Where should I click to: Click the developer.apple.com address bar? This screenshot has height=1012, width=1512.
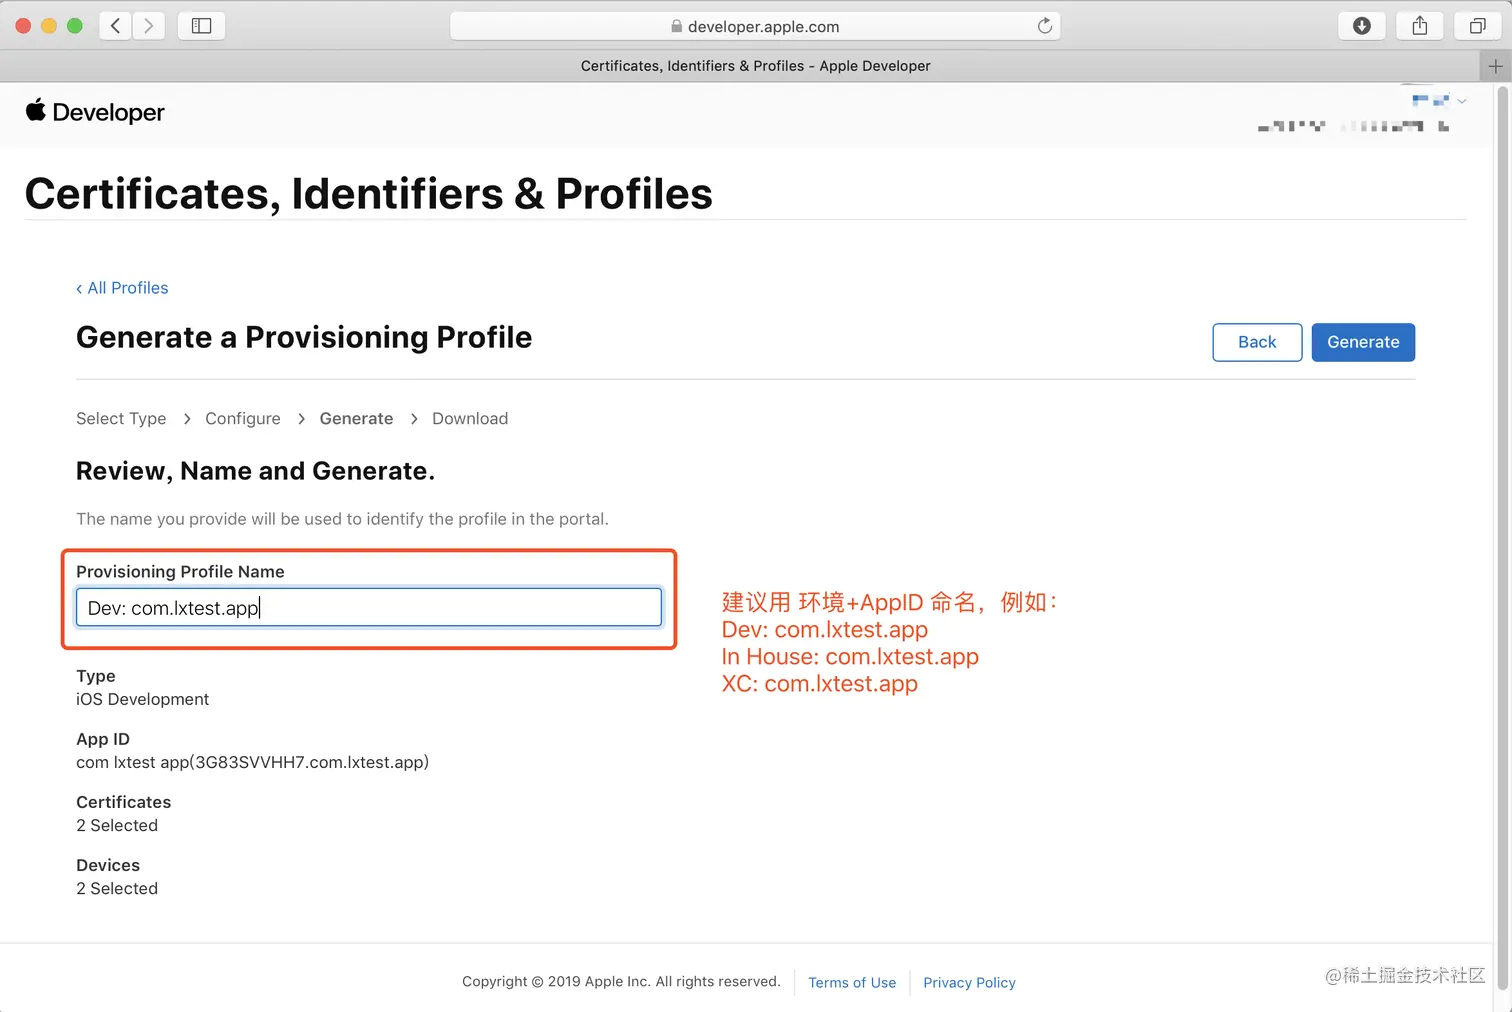755,26
